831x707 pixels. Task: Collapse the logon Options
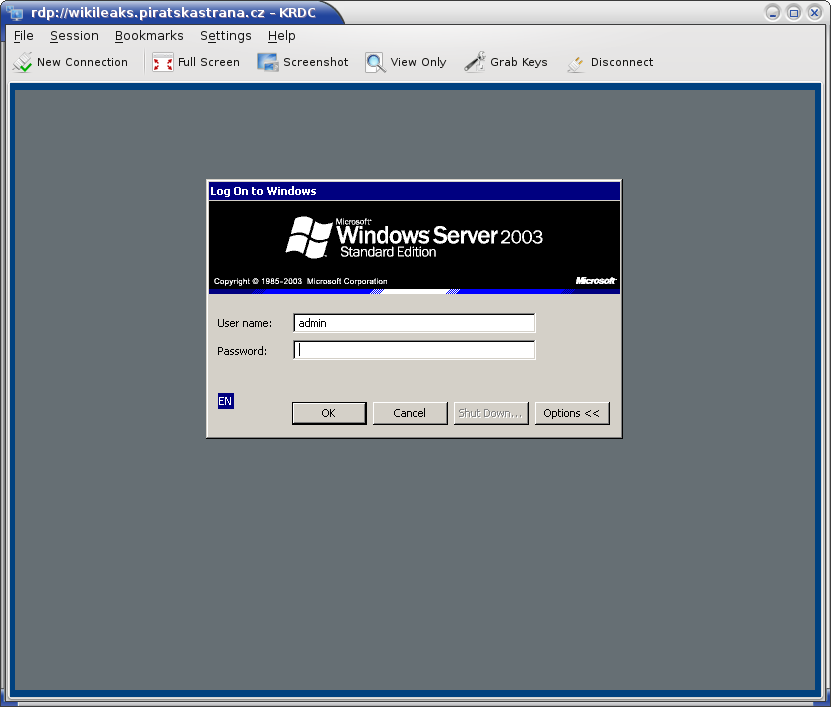[572, 413]
